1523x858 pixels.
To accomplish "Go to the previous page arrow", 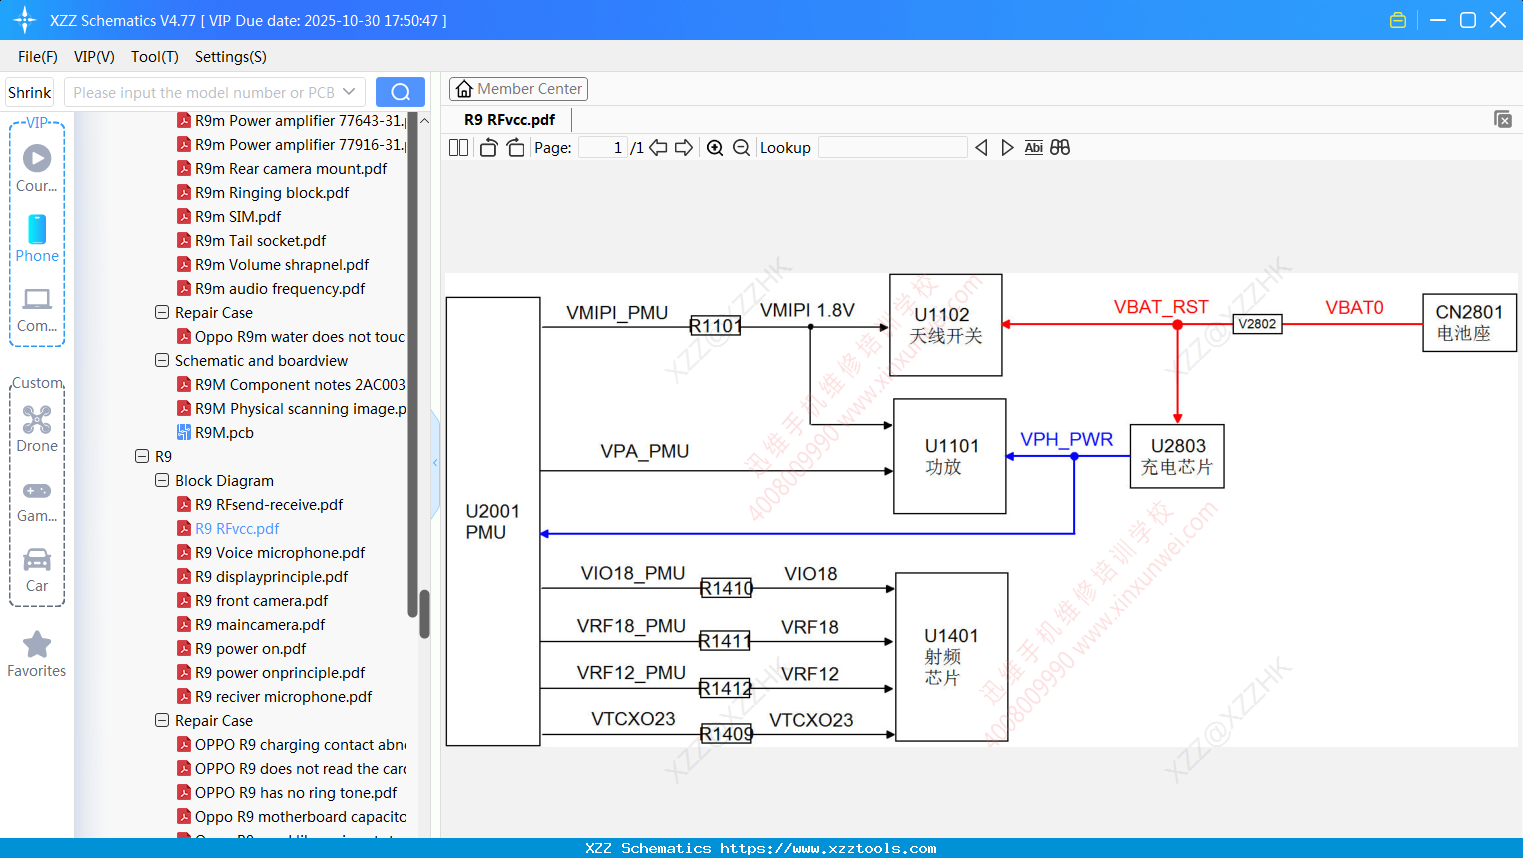I will tap(658, 148).
